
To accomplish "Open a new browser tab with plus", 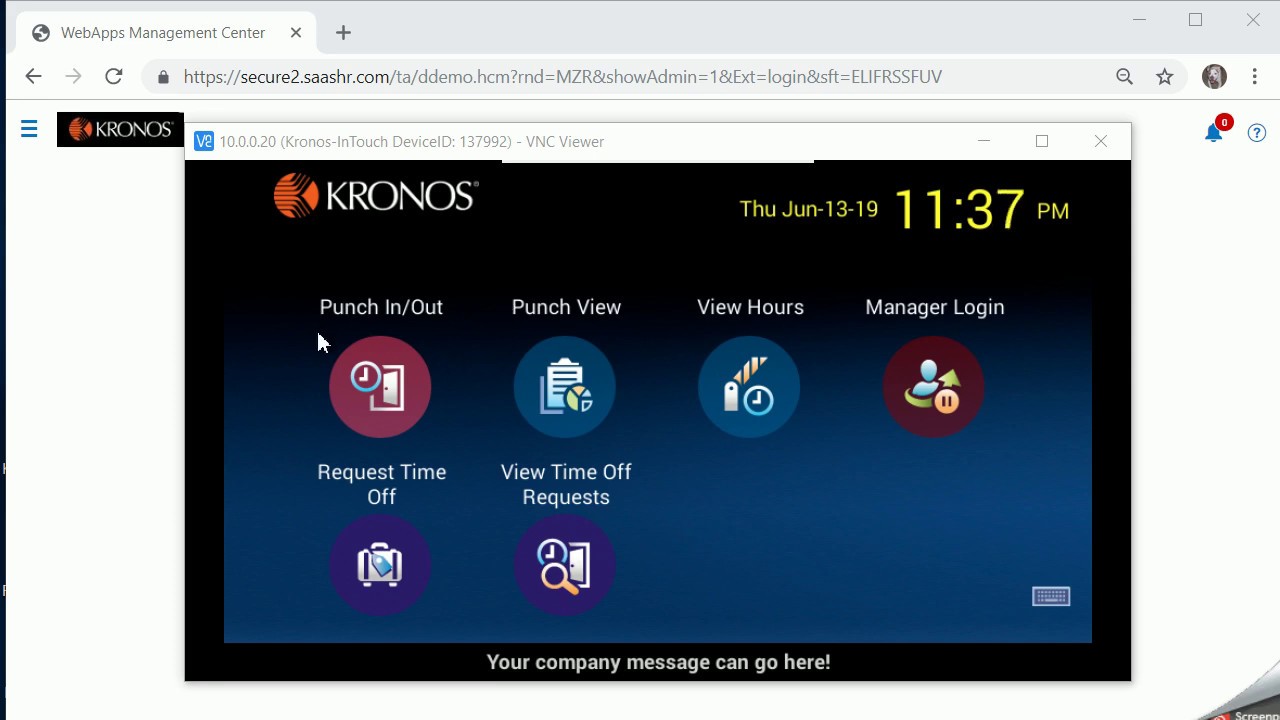I will [x=343, y=33].
